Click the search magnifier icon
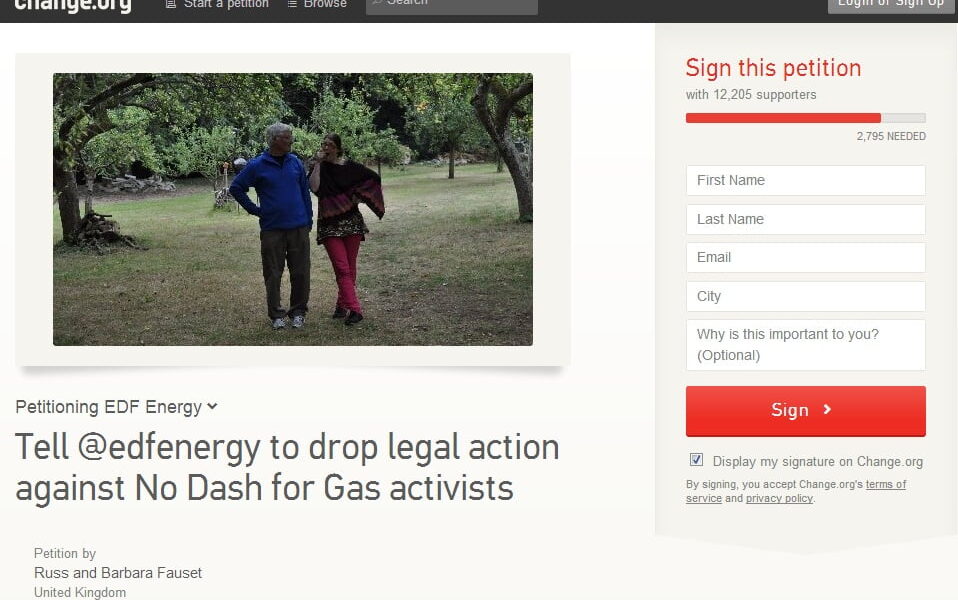958x600 pixels. [x=377, y=2]
